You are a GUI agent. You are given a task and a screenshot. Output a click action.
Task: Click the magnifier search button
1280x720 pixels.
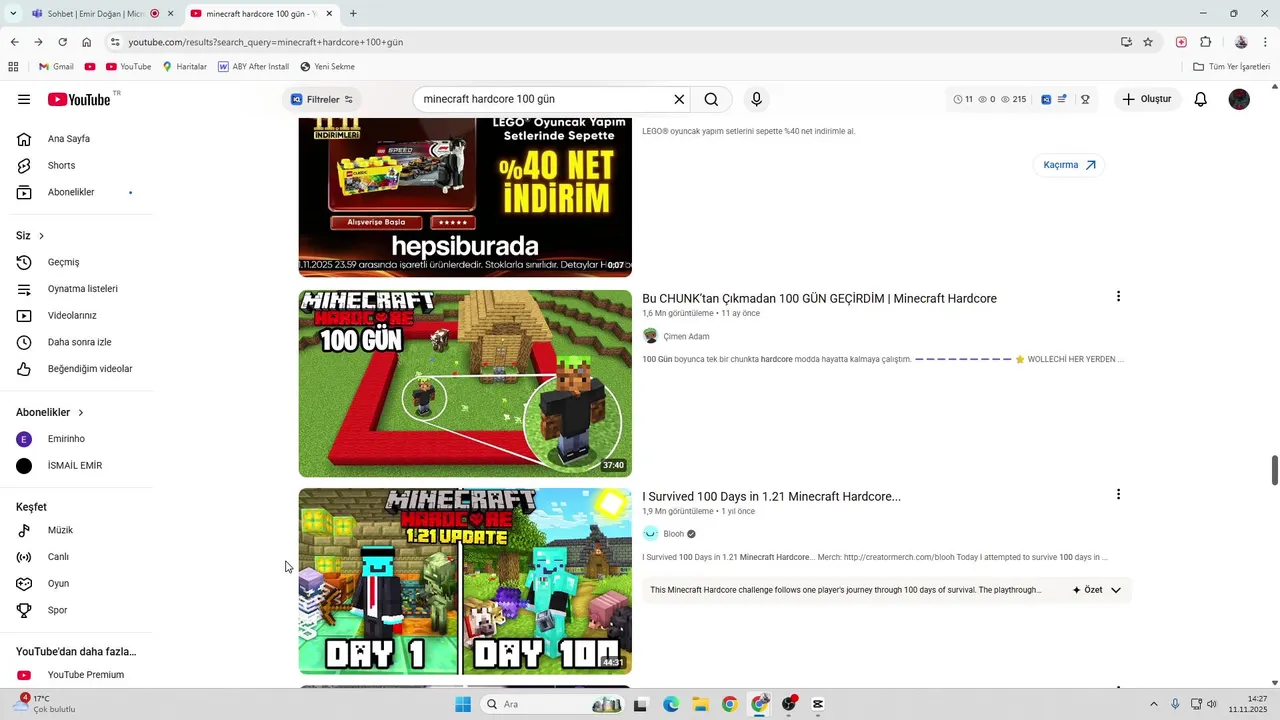pyautogui.click(x=711, y=99)
